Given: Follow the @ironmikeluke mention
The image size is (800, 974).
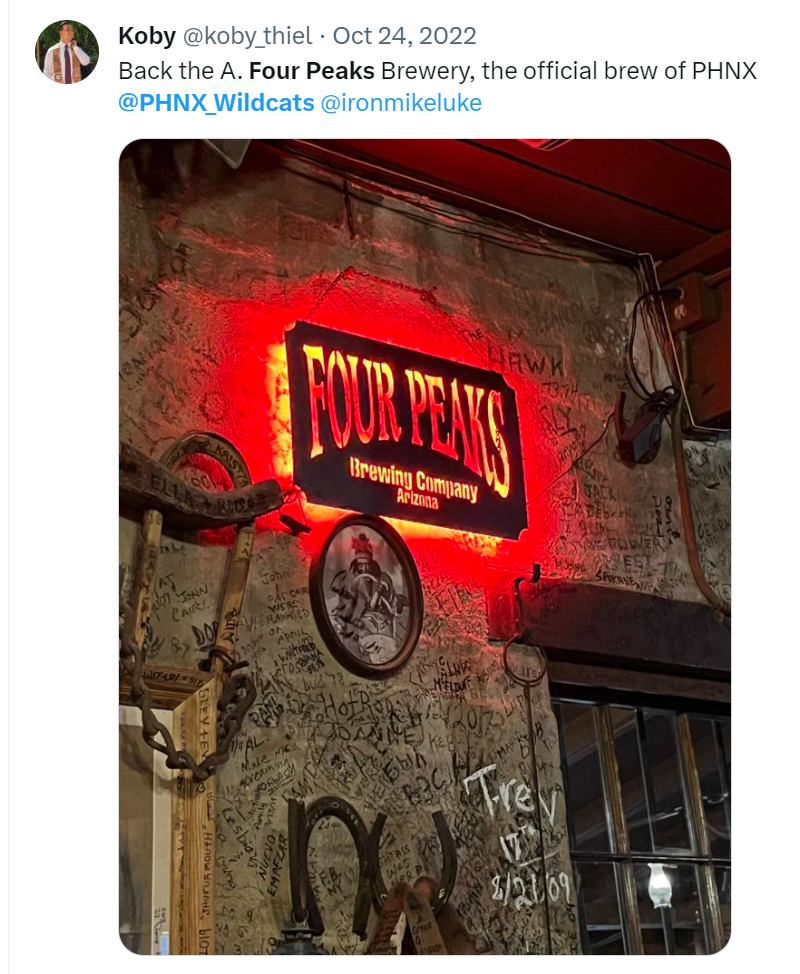Looking at the screenshot, I should [401, 102].
